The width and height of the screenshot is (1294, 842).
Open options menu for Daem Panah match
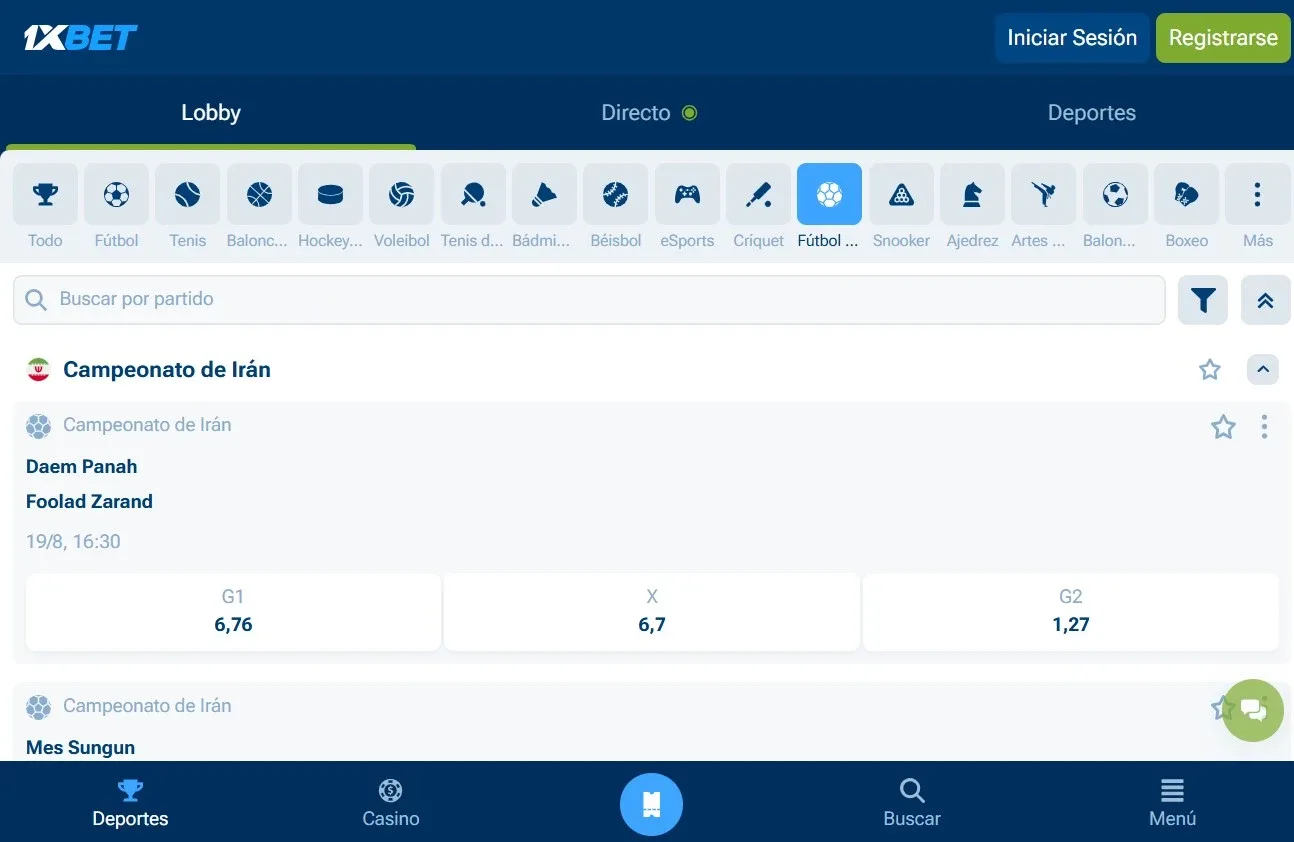tap(1264, 427)
